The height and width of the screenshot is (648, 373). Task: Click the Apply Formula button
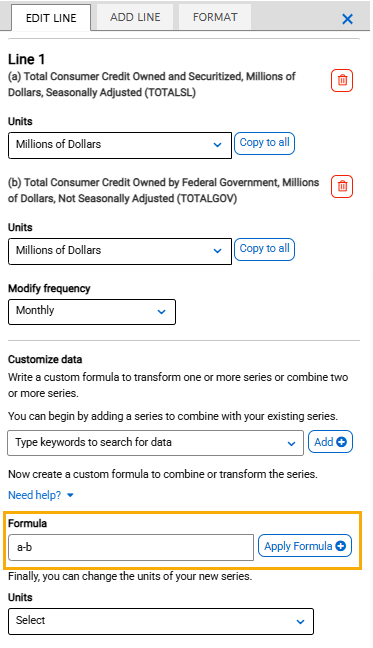pos(305,546)
